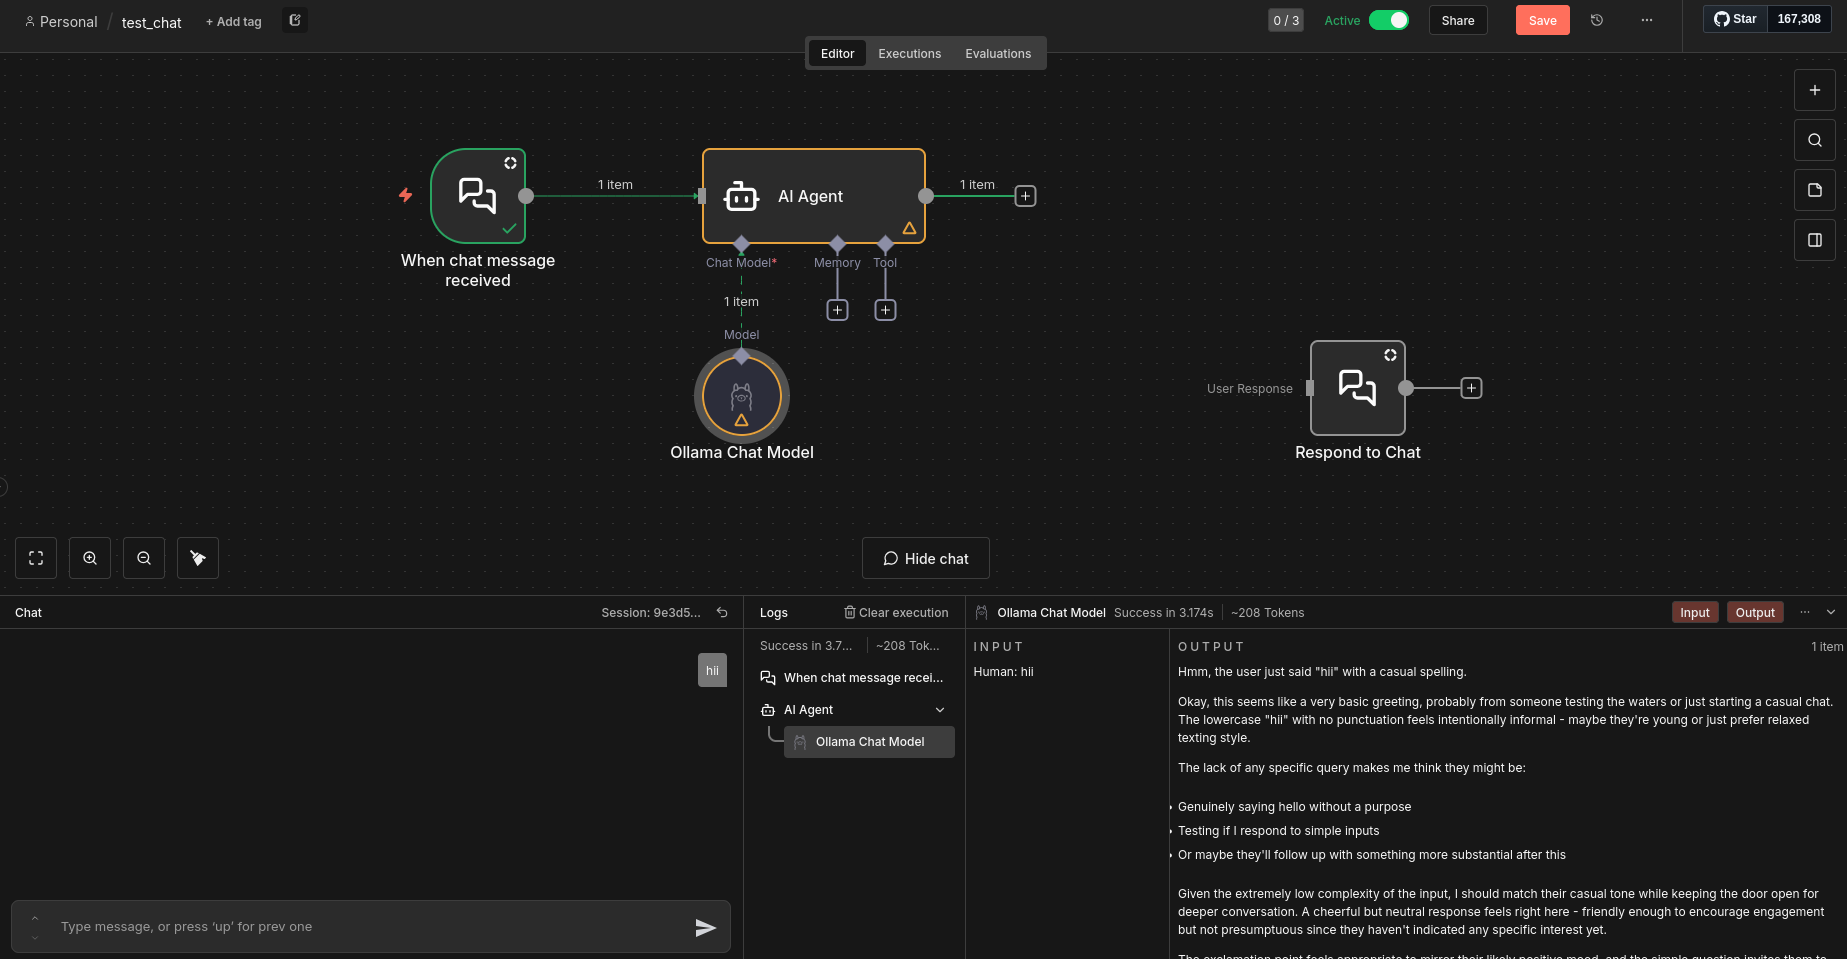Screen dimensions: 1847x959
Task: Click the tidy up workflow icon
Action: [198, 558]
